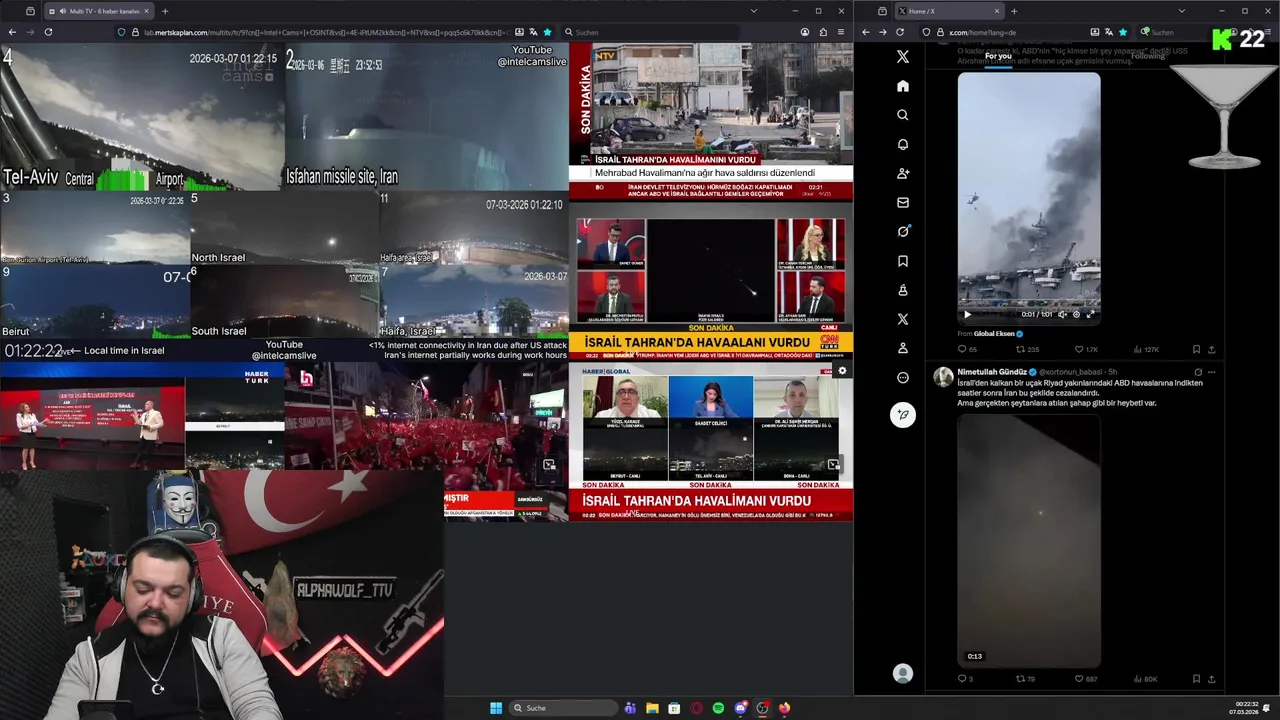
Task: Open X Home from the sidebar
Action: click(903, 86)
